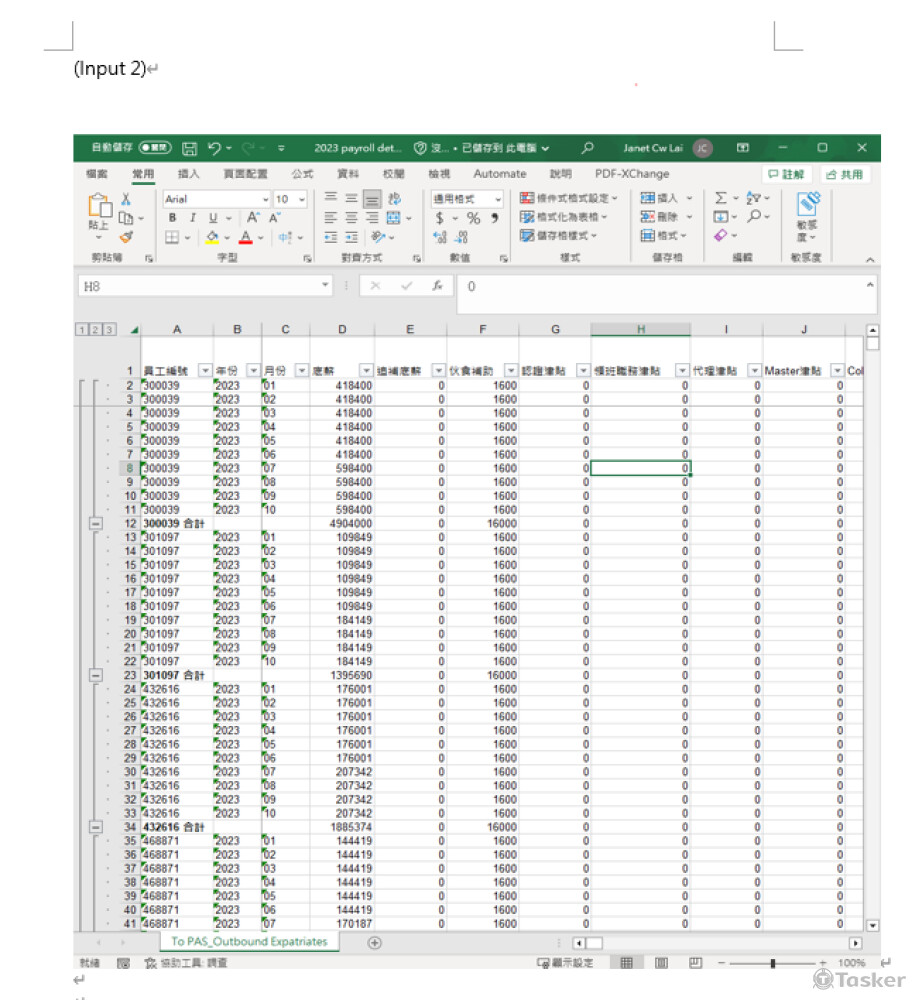
Task: Click the Save icon in the title bar
Action: click(x=189, y=148)
